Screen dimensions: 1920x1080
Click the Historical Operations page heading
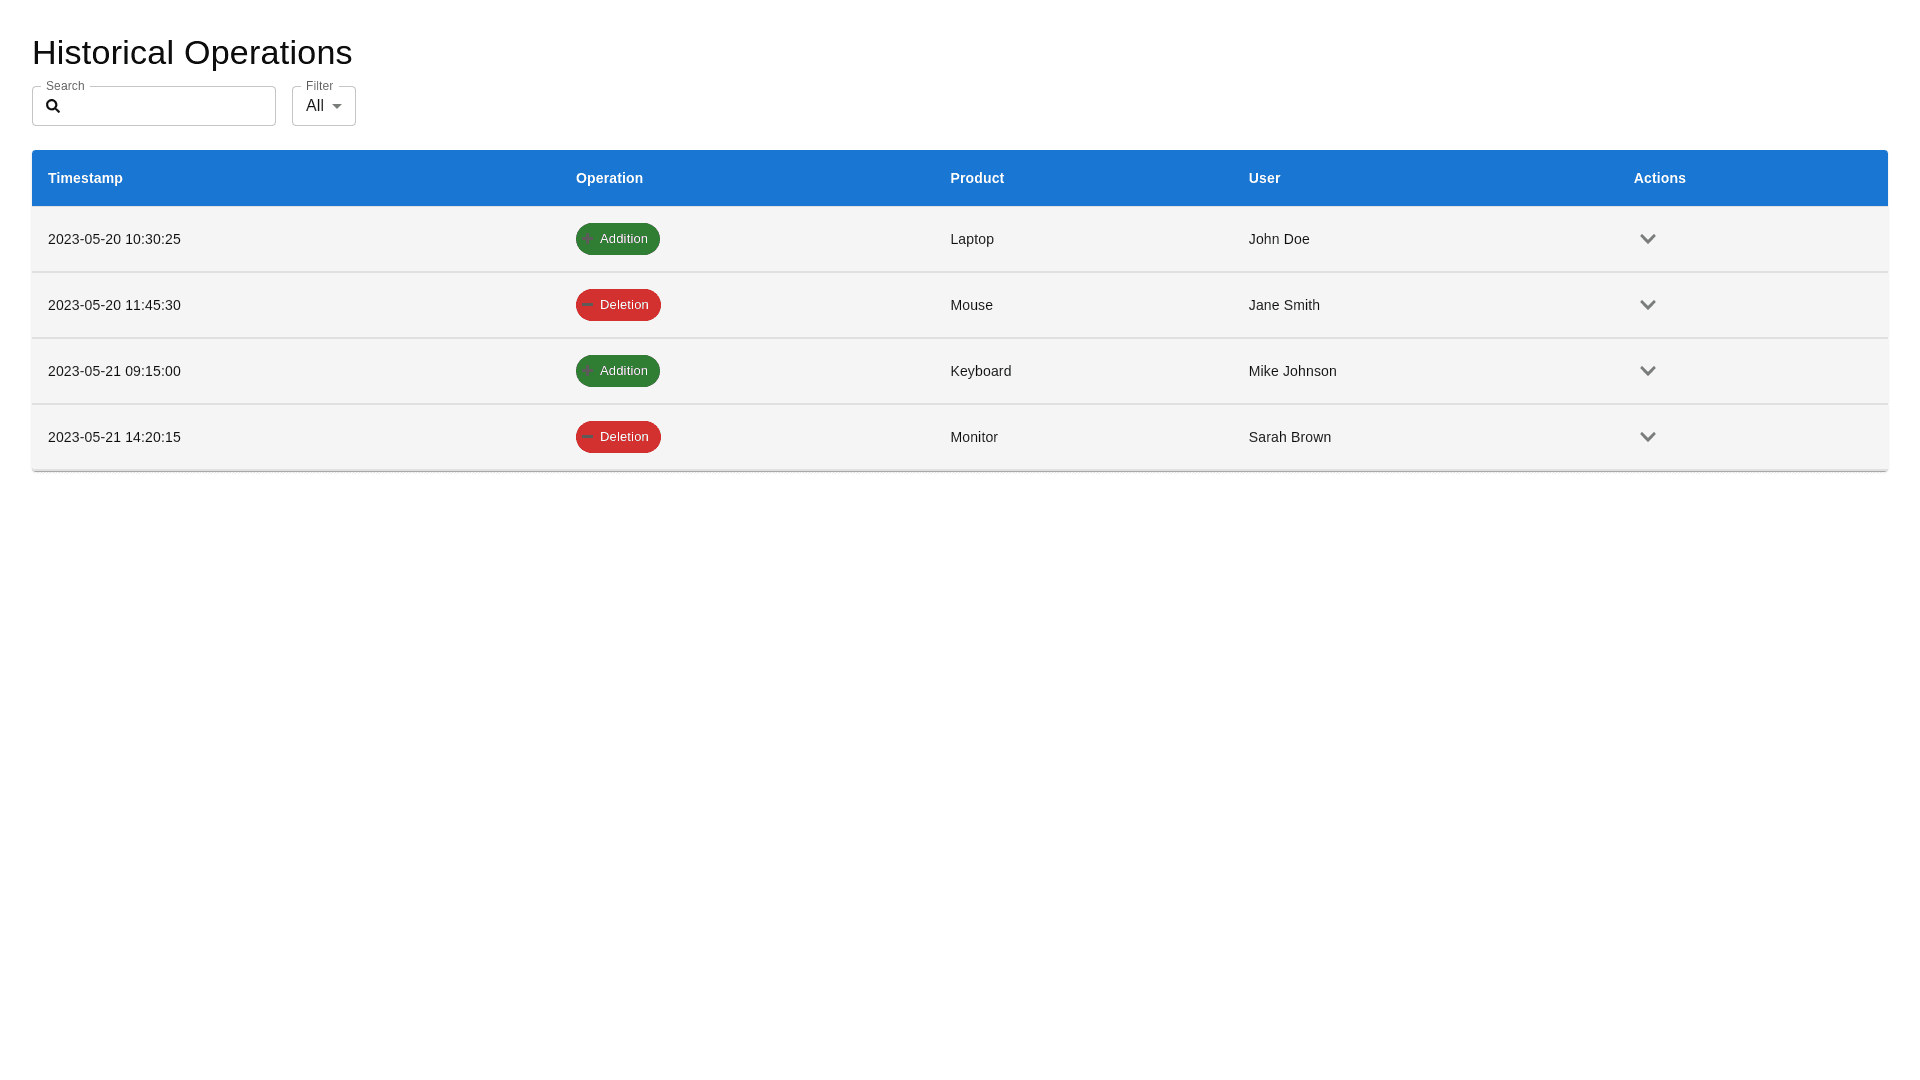click(x=192, y=52)
